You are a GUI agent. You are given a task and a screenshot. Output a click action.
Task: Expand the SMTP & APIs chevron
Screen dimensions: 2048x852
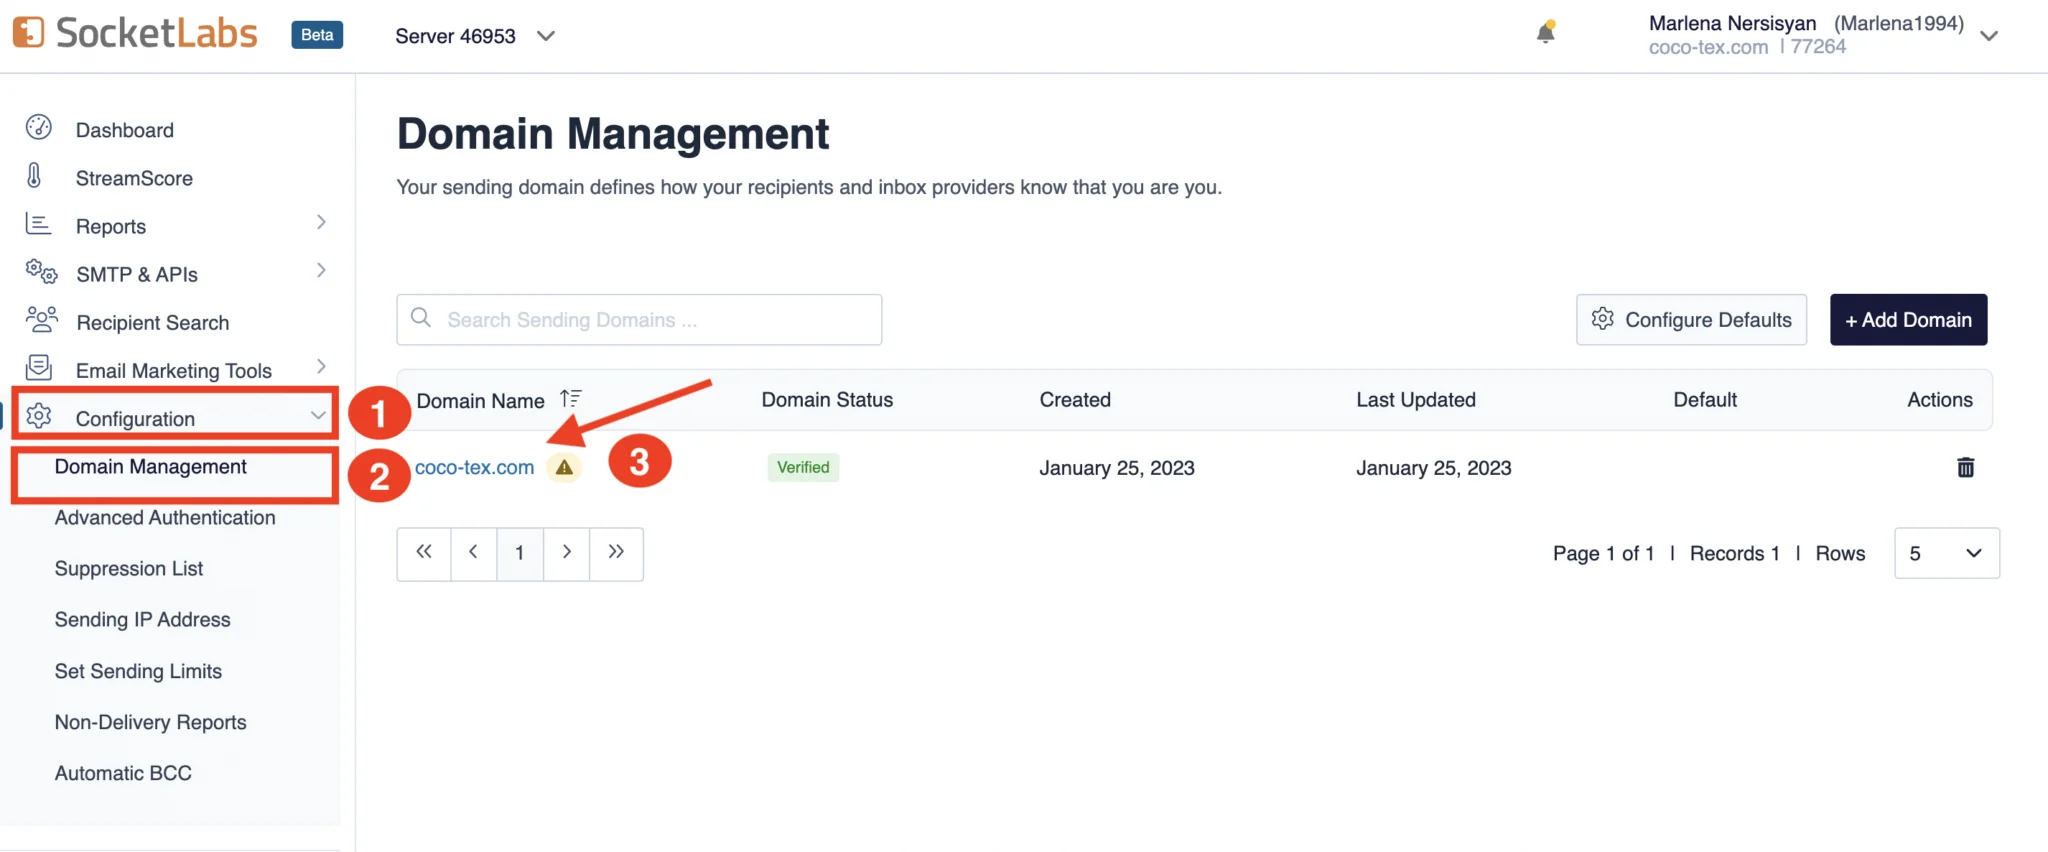(x=321, y=270)
